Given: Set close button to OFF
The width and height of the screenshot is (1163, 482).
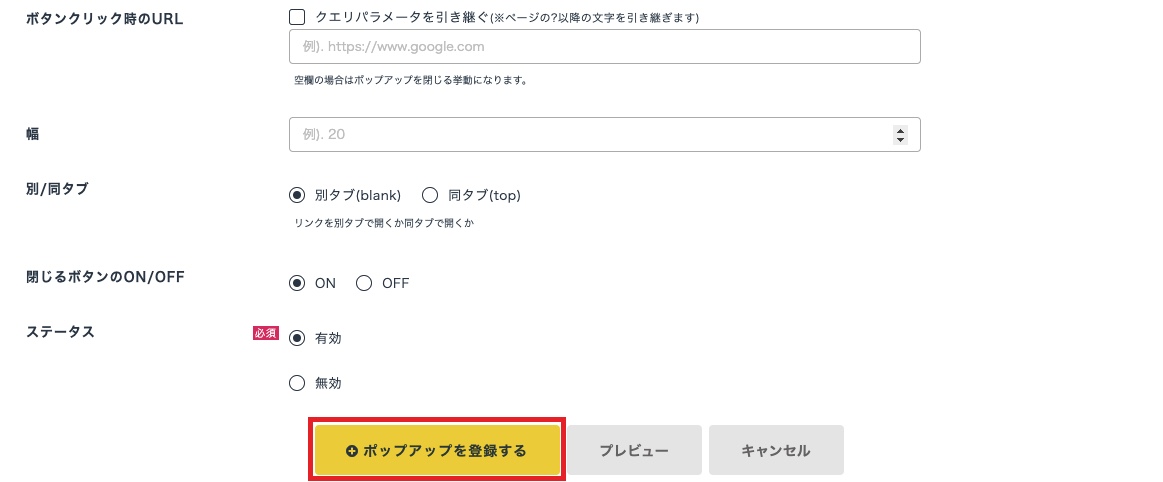Looking at the screenshot, I should point(364,283).
